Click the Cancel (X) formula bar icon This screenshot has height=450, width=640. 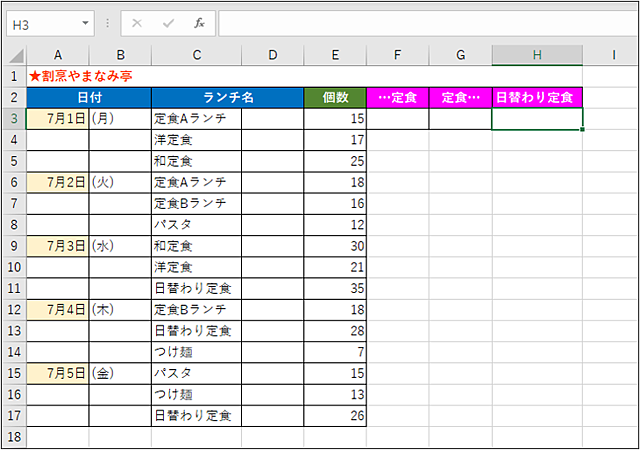tap(137, 23)
